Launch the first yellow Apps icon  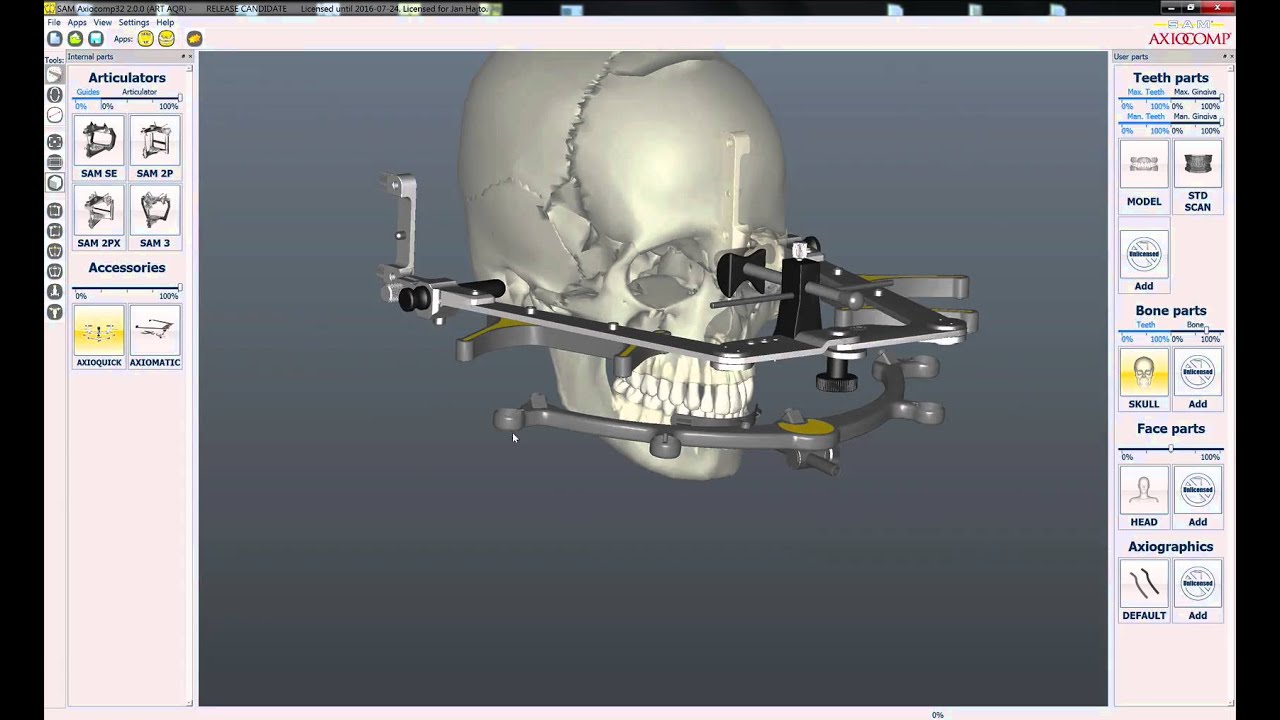click(146, 39)
